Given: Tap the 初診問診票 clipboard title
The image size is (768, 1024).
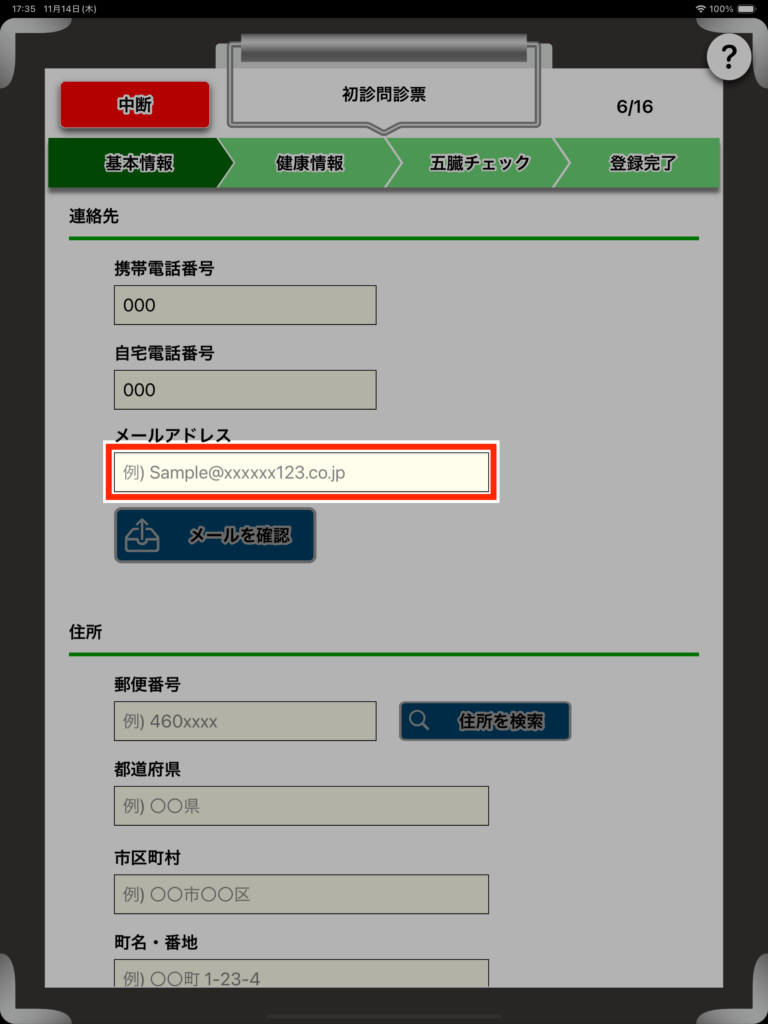Looking at the screenshot, I should [x=384, y=94].
